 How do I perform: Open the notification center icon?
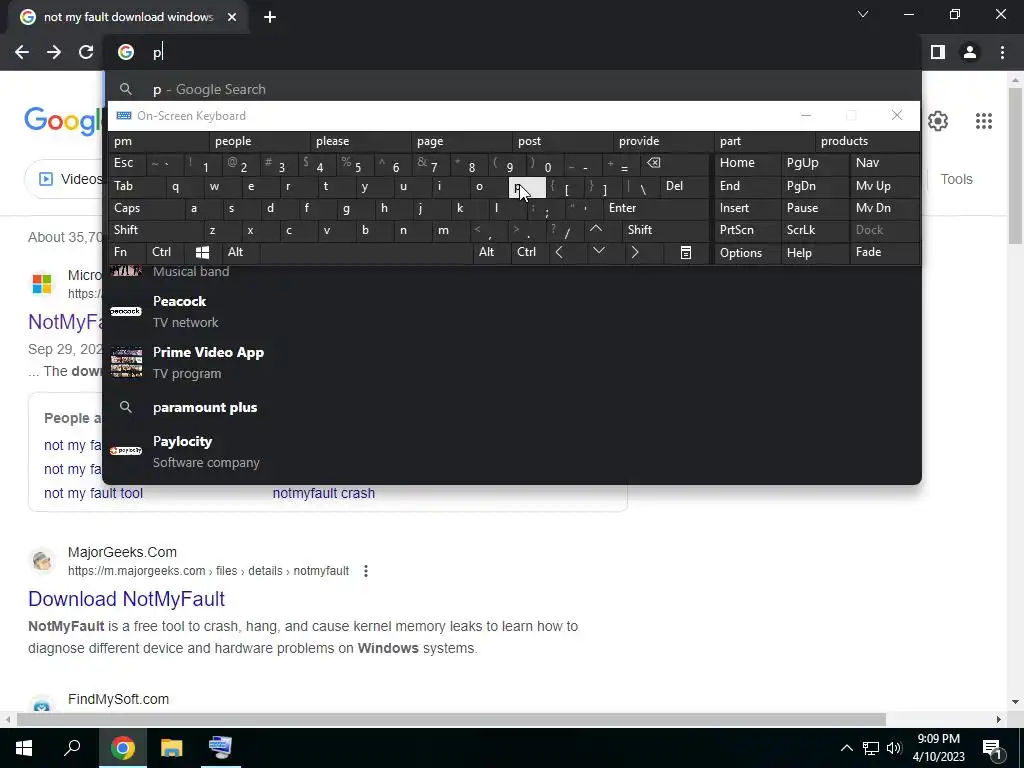click(992, 748)
